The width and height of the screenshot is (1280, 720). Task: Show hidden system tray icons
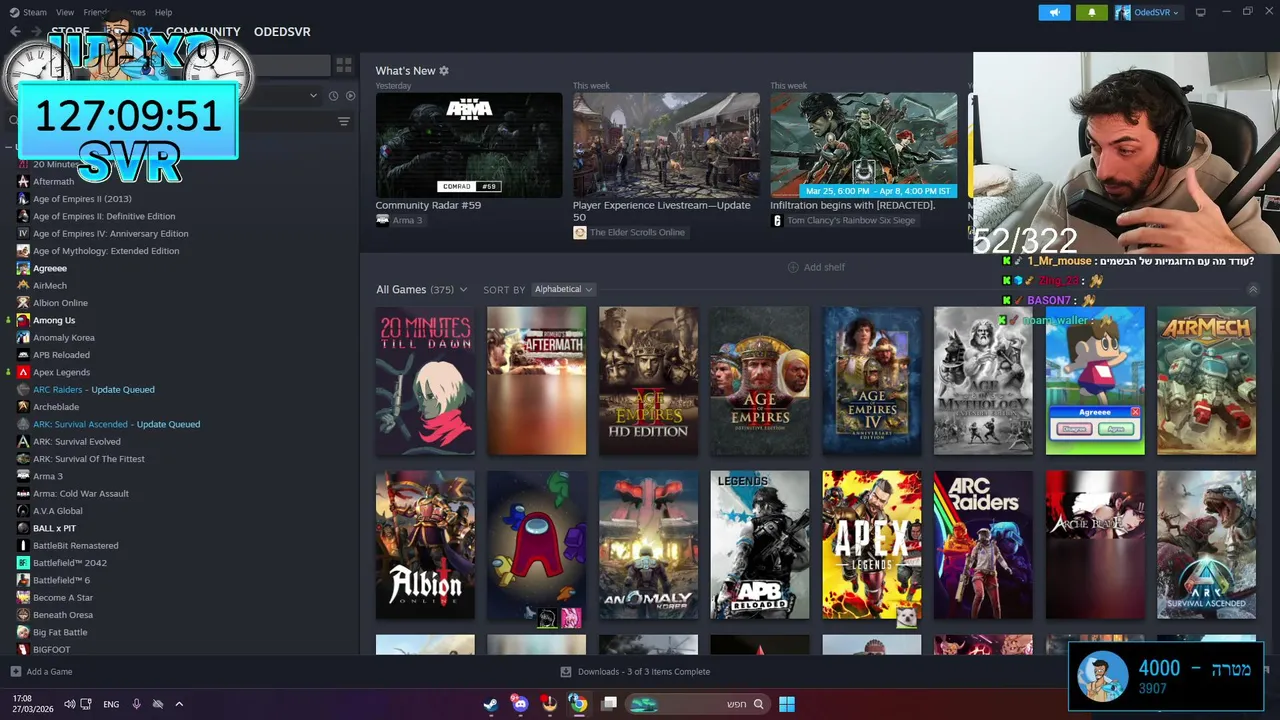click(x=179, y=704)
